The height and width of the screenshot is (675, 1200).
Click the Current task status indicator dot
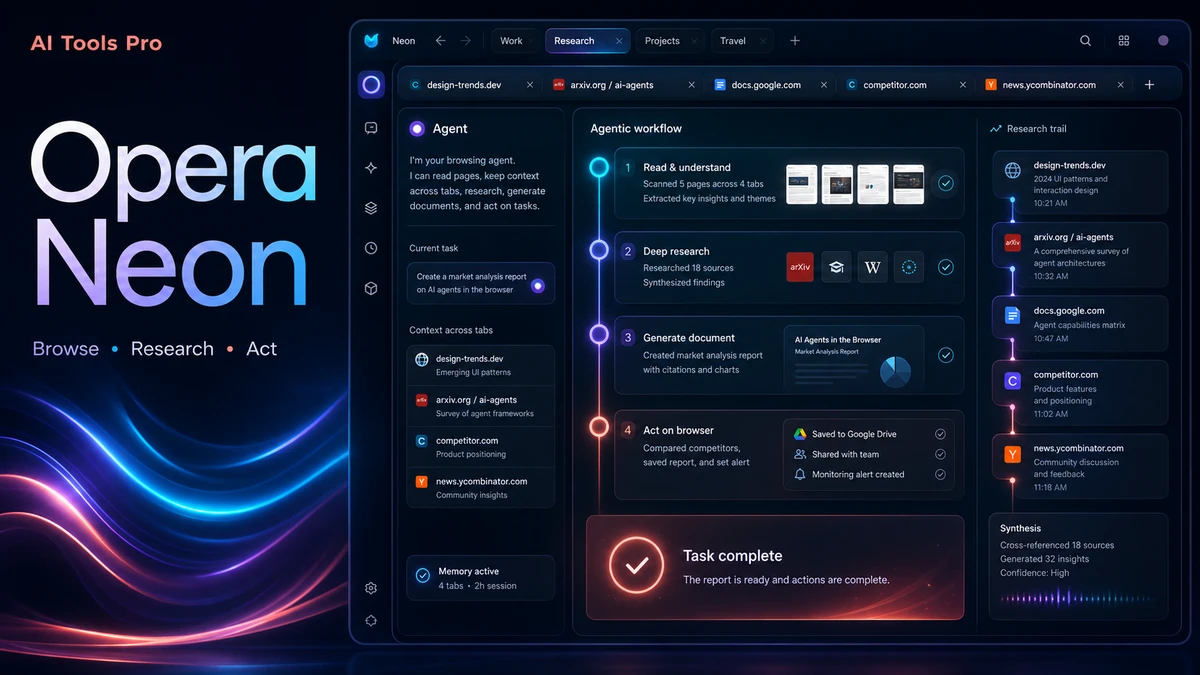537,285
